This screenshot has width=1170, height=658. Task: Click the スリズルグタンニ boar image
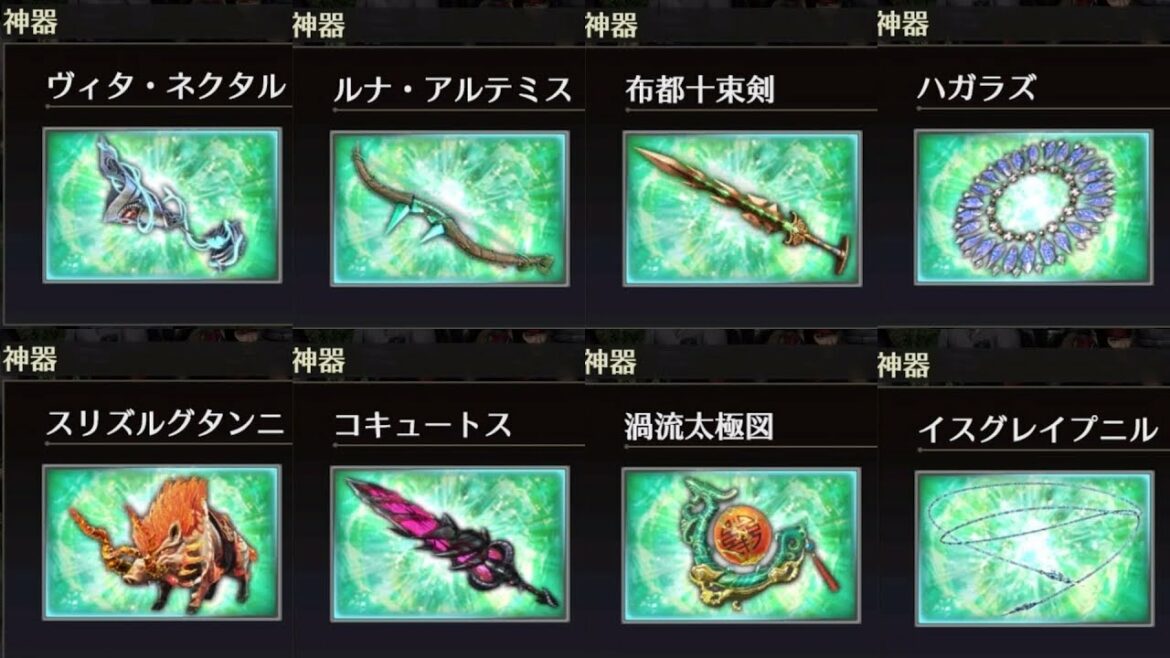click(162, 542)
